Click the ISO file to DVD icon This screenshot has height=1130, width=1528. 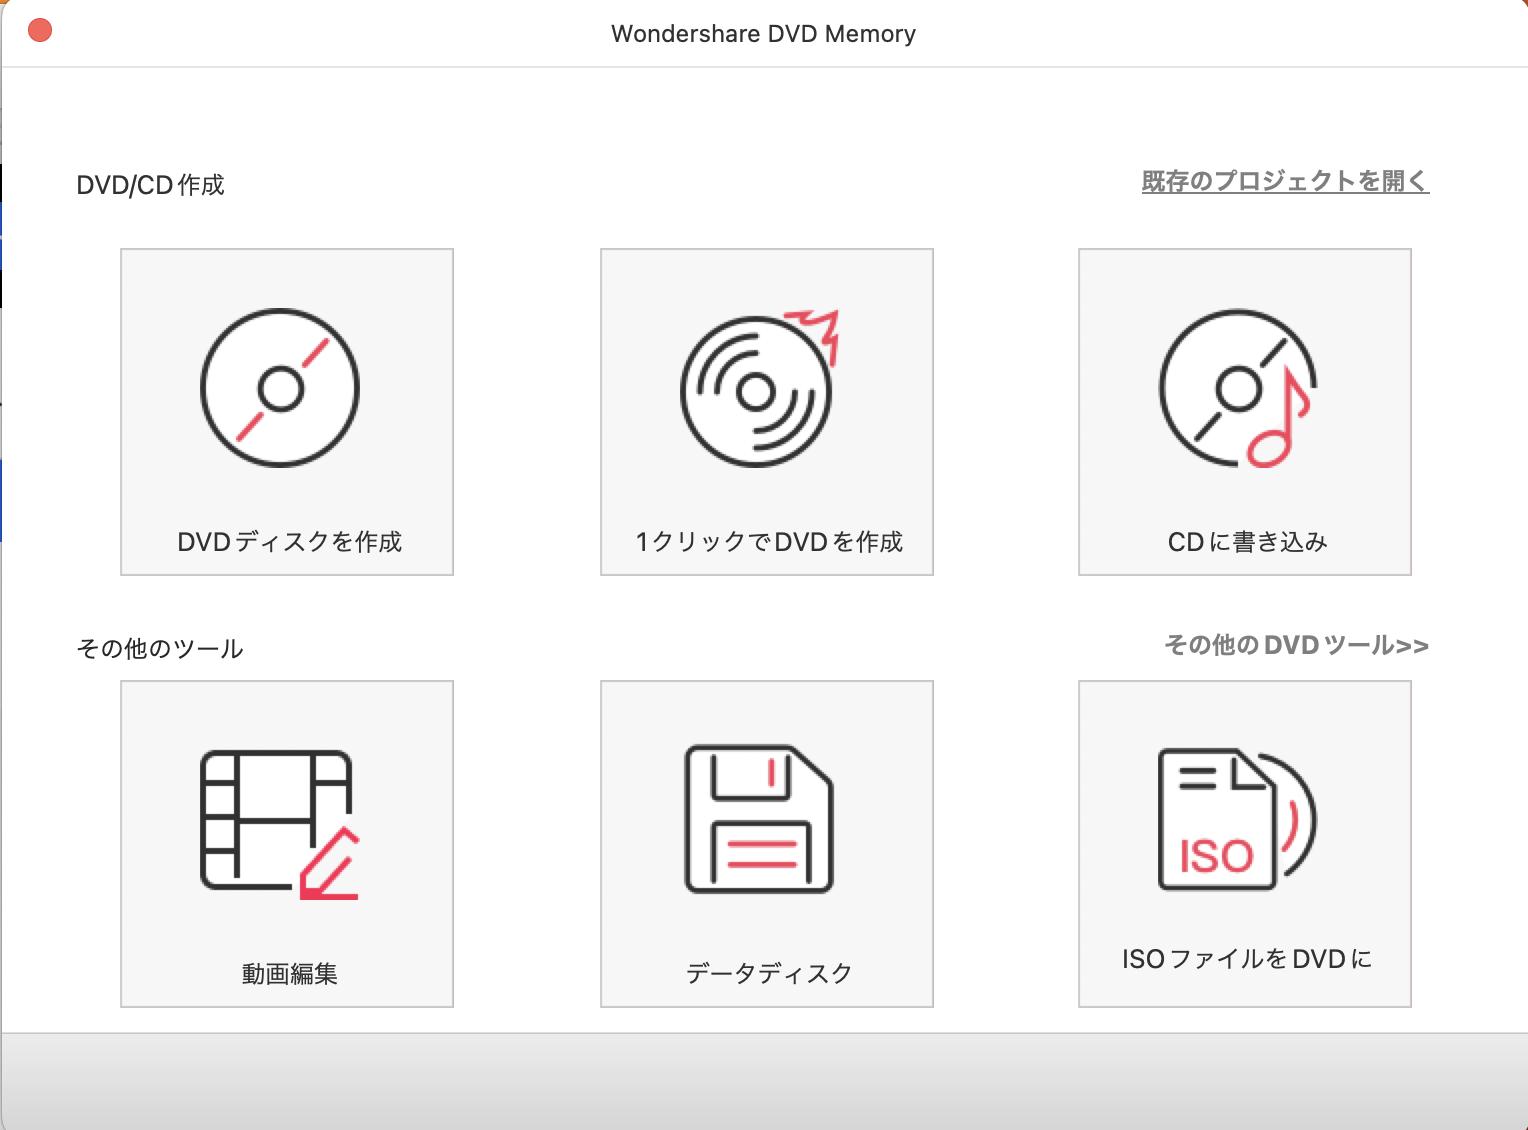point(1238,819)
